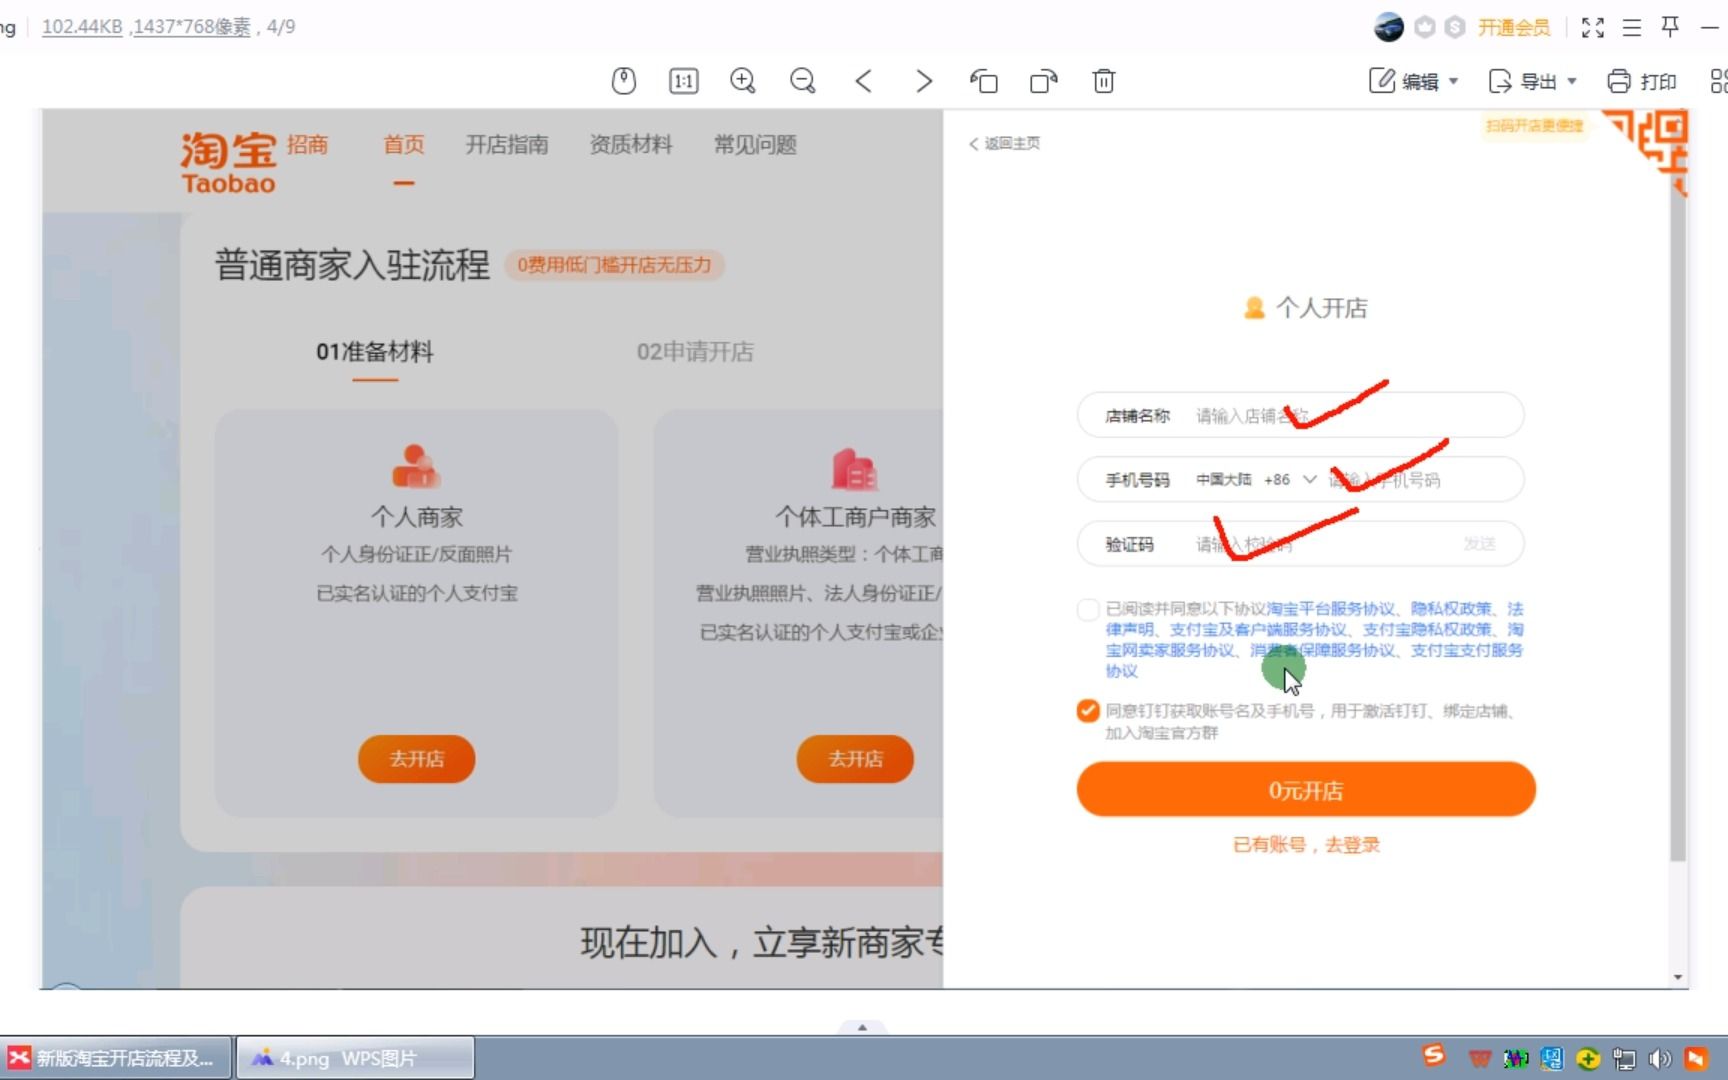Click the 验证码 input field
The width and height of the screenshot is (1728, 1080).
click(1300, 544)
